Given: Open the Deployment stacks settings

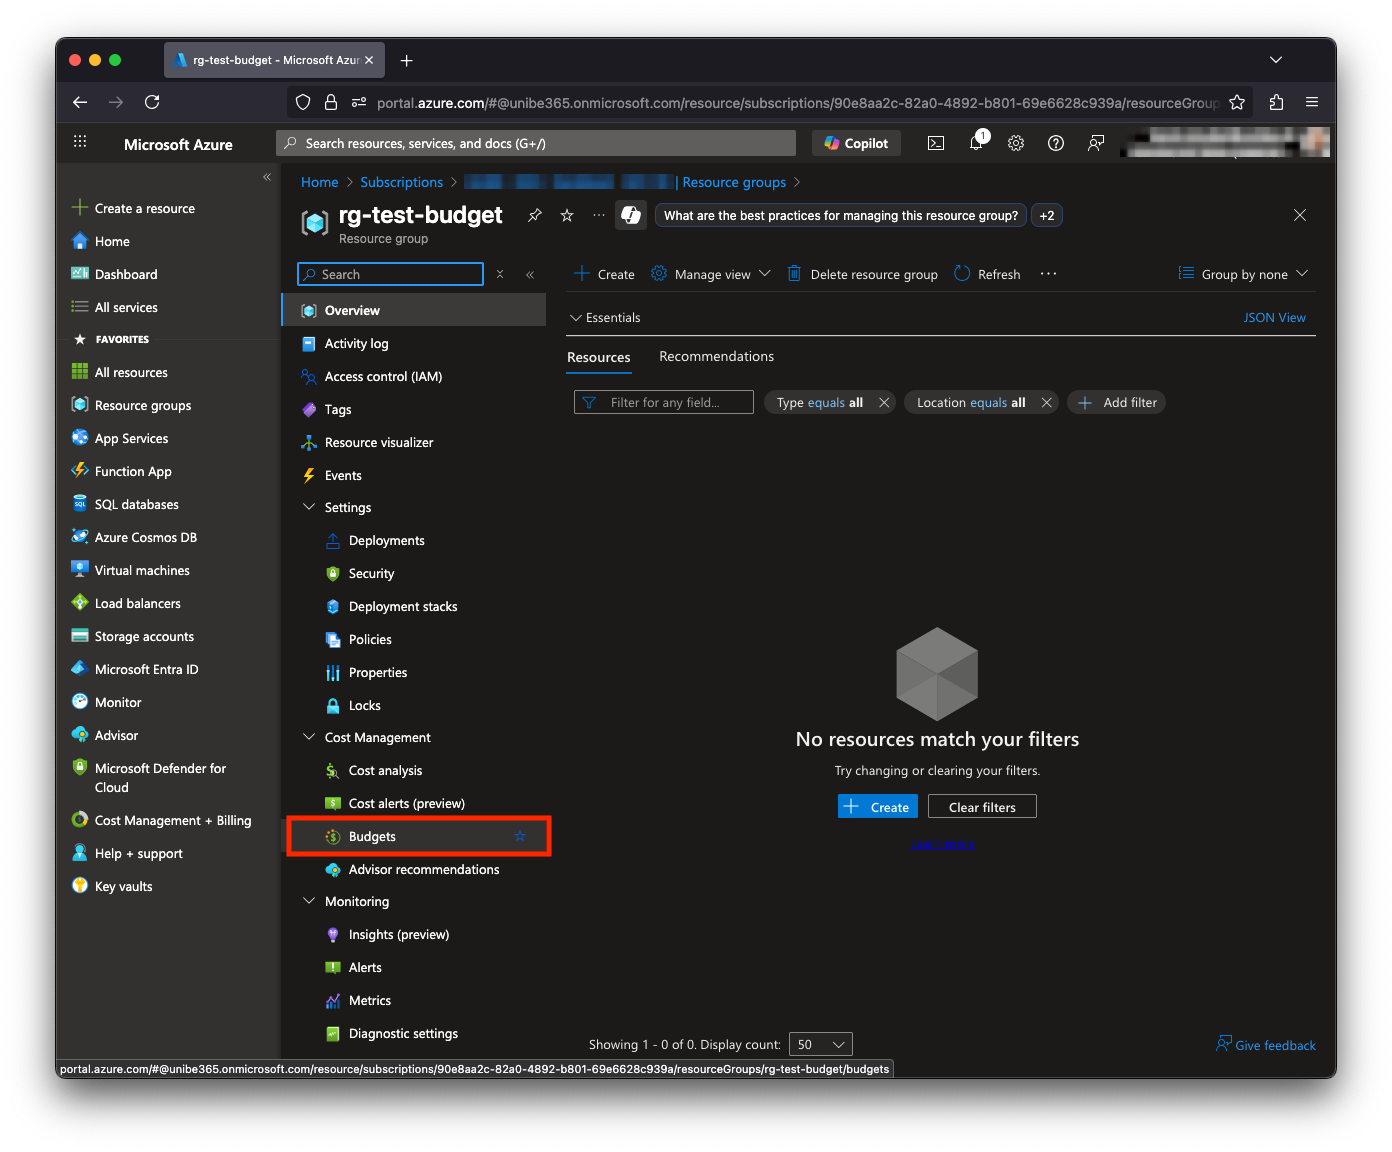Looking at the screenshot, I should (x=403, y=606).
